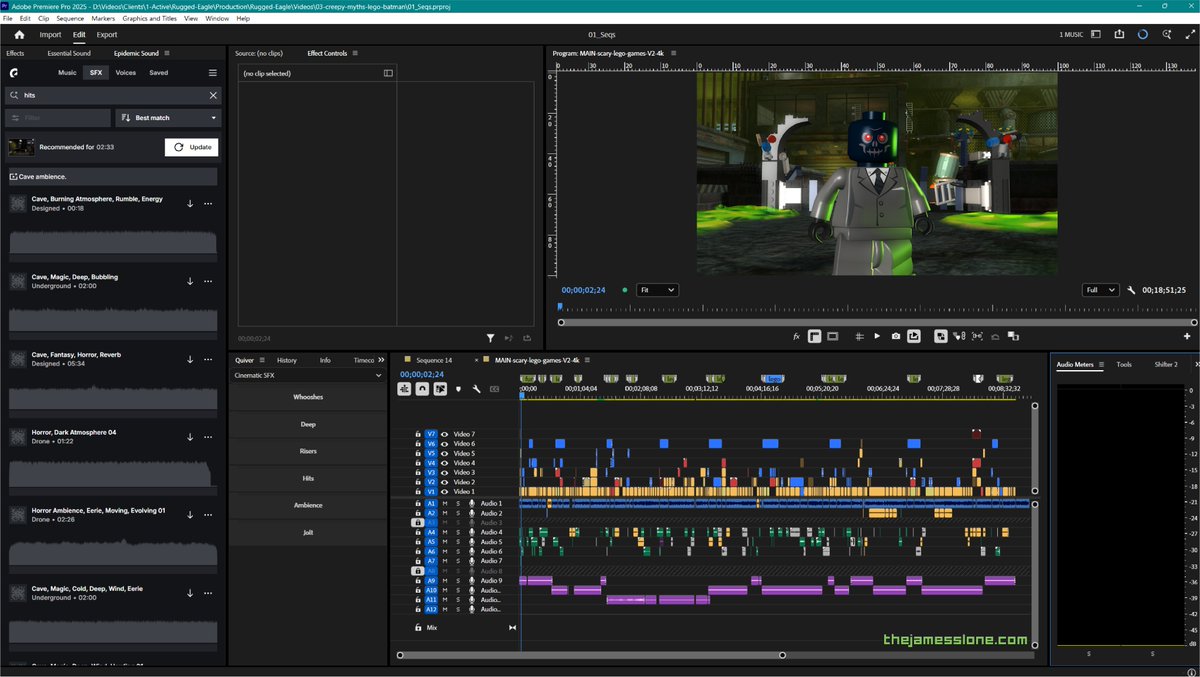Download the Cave, Burning Atmosphere sound
The height and width of the screenshot is (677, 1200).
tap(190, 203)
